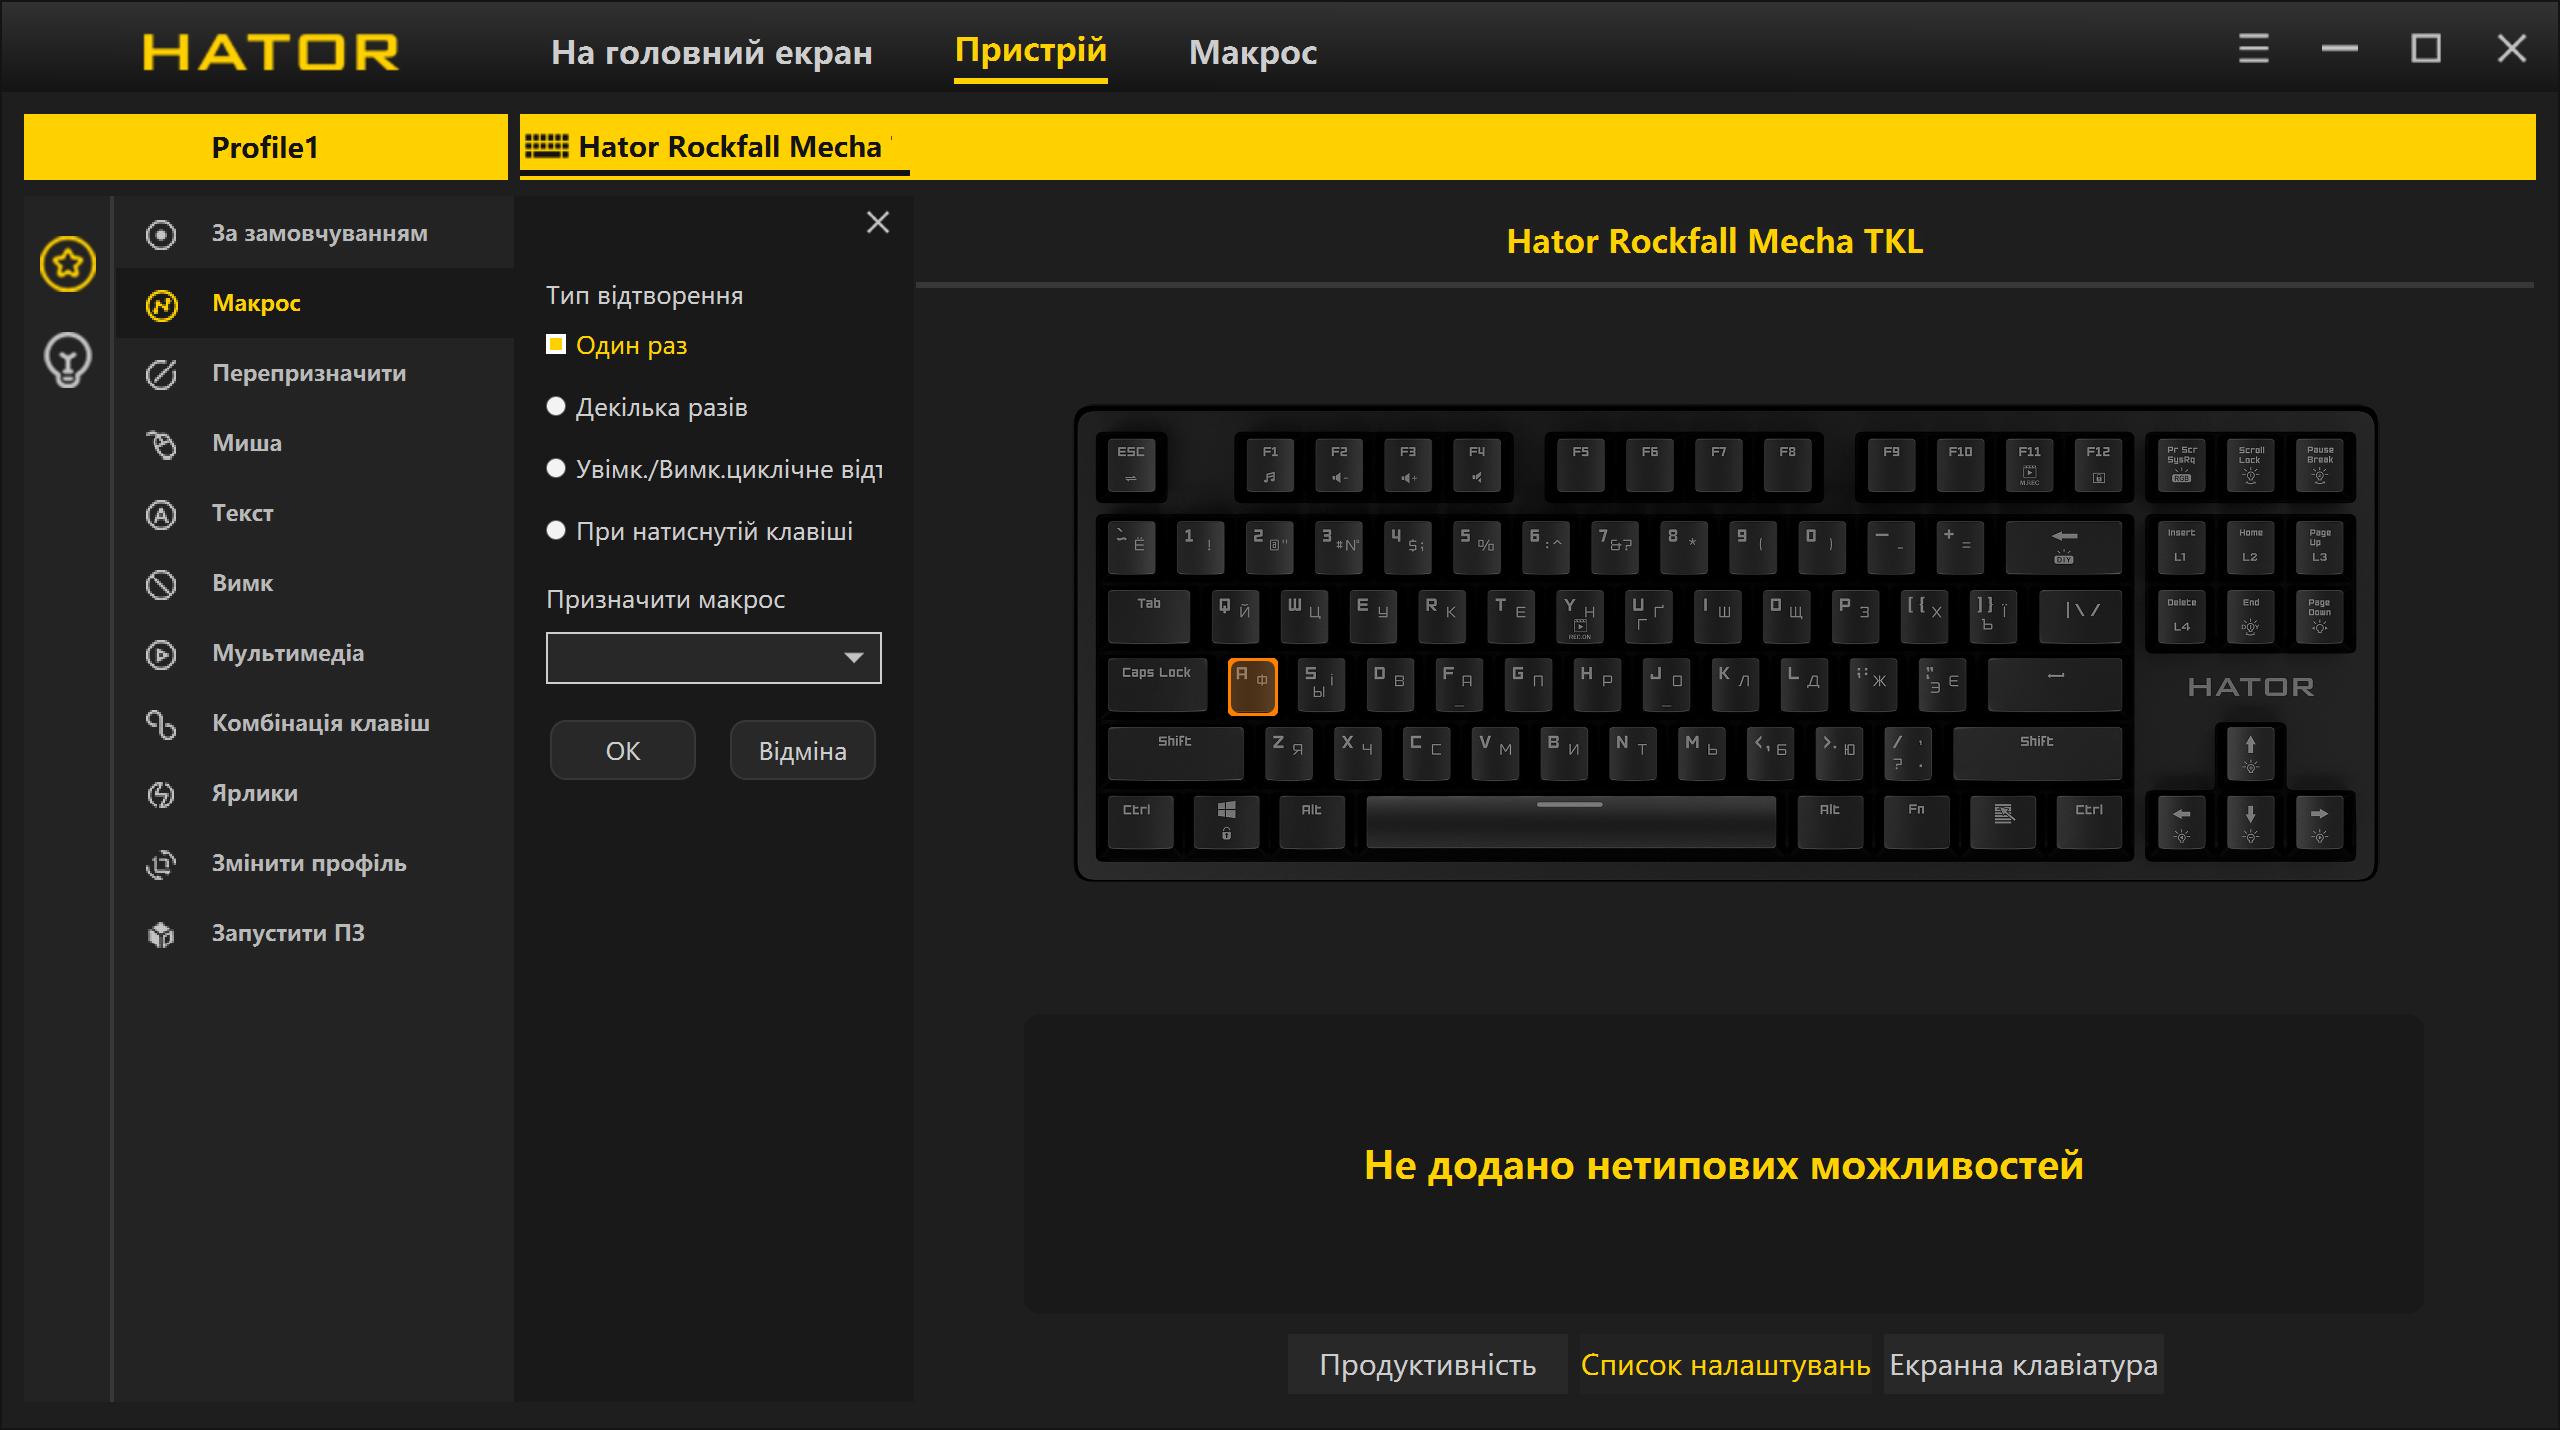
Task: Open the hamburger menu icon in title bar
Action: (2253, 49)
